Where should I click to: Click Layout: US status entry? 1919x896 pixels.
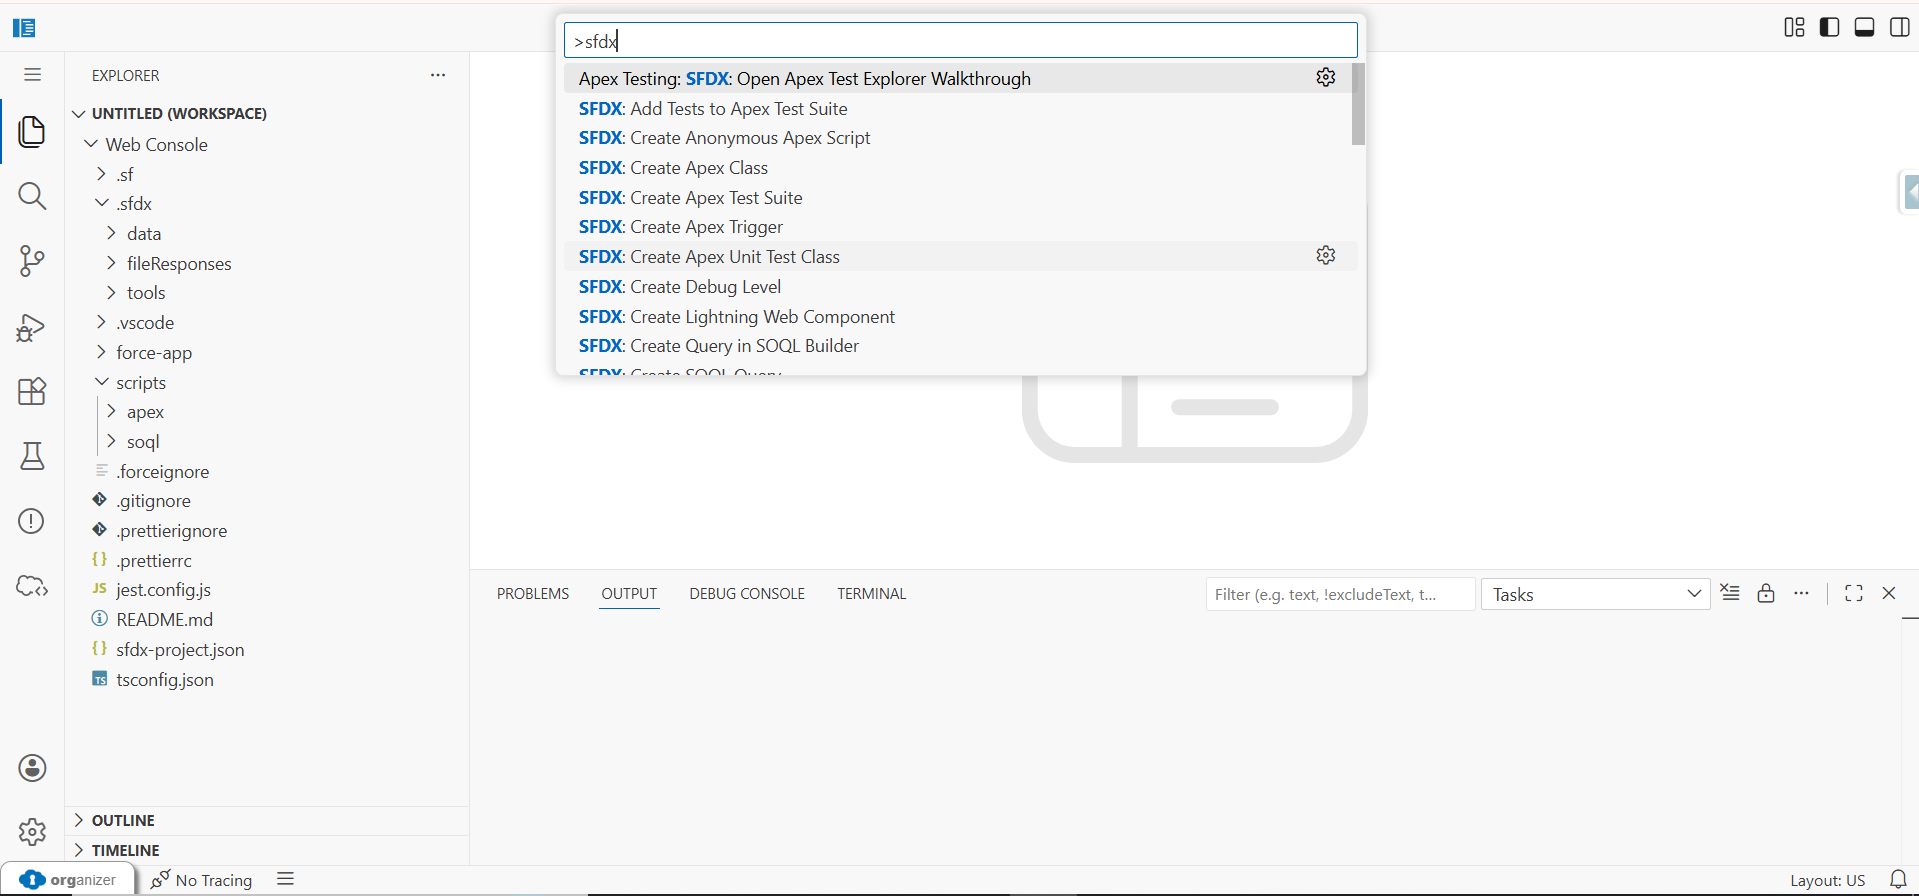(x=1827, y=880)
